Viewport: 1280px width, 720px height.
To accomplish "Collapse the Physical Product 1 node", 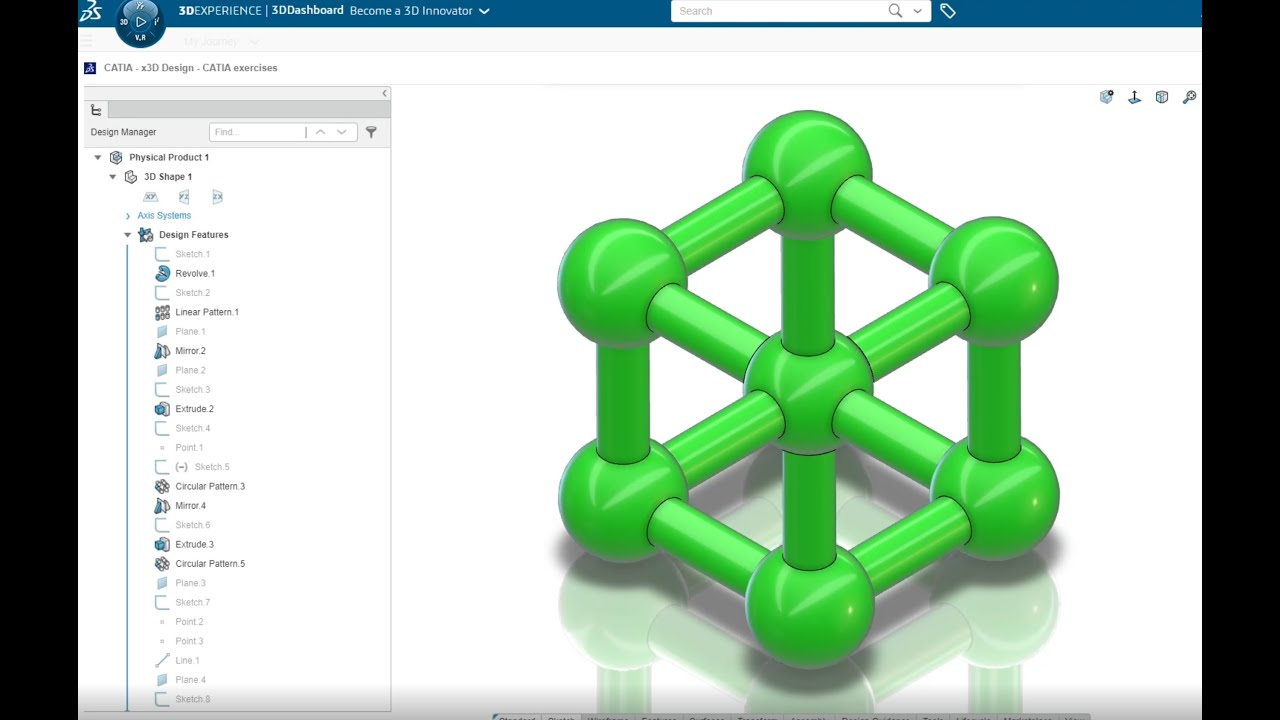I will pyautogui.click(x=98, y=157).
